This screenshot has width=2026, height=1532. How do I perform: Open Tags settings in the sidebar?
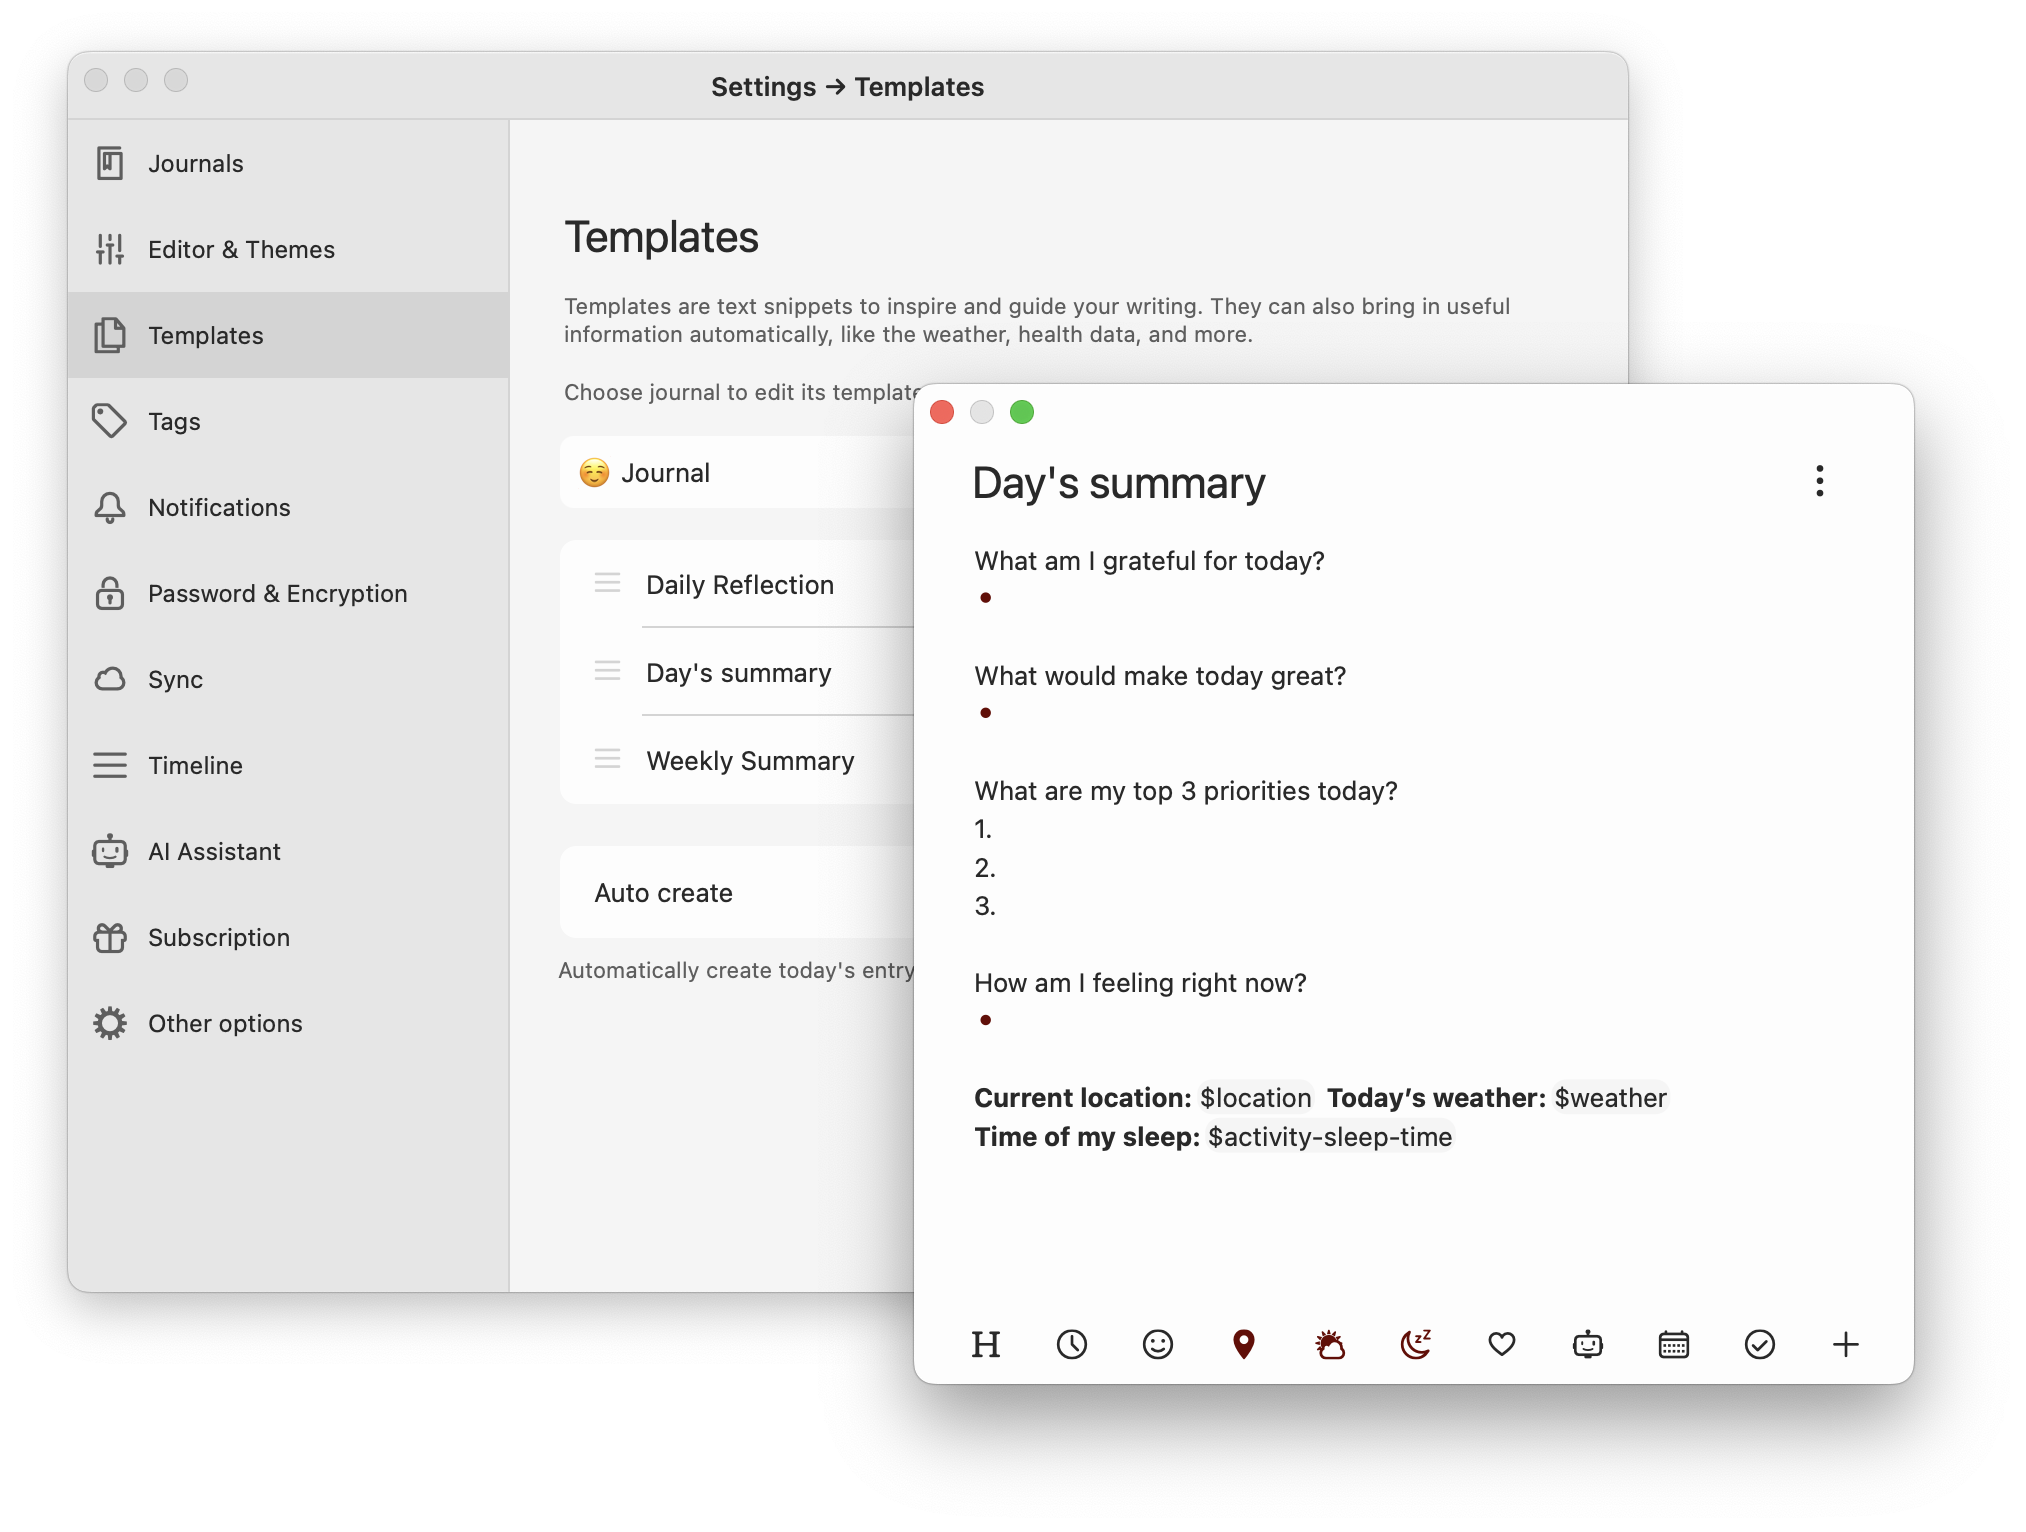172,420
